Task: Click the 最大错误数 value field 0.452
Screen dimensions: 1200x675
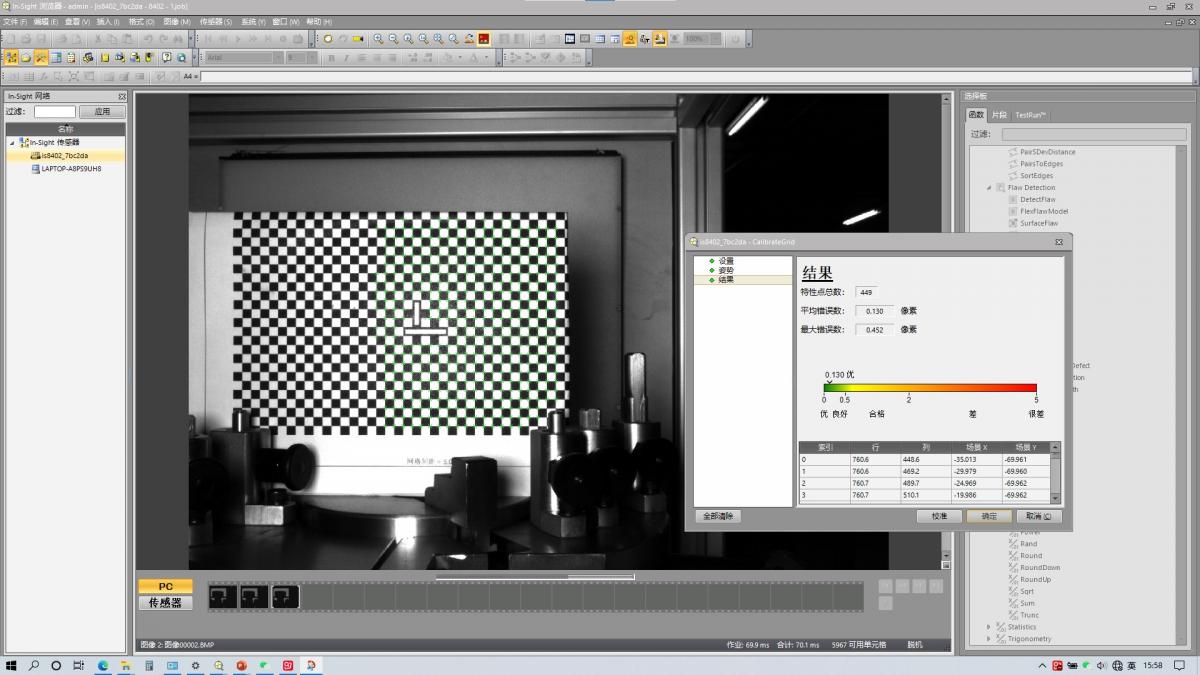Action: pyautogui.click(x=874, y=330)
